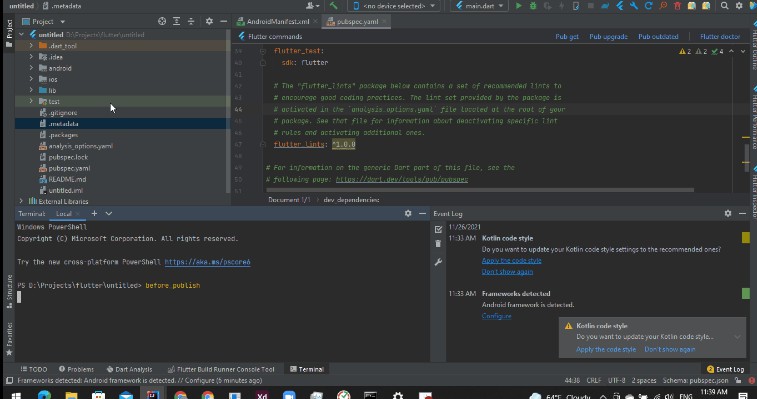This screenshot has width=757, height=399.
Task: Click the grey Stop square icon
Action: (590, 6)
